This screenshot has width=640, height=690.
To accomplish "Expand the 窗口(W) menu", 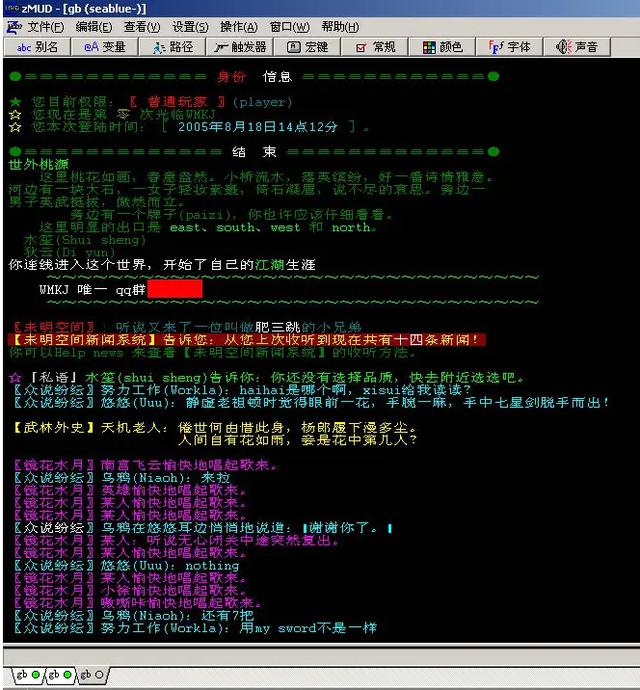I will [x=289, y=27].
